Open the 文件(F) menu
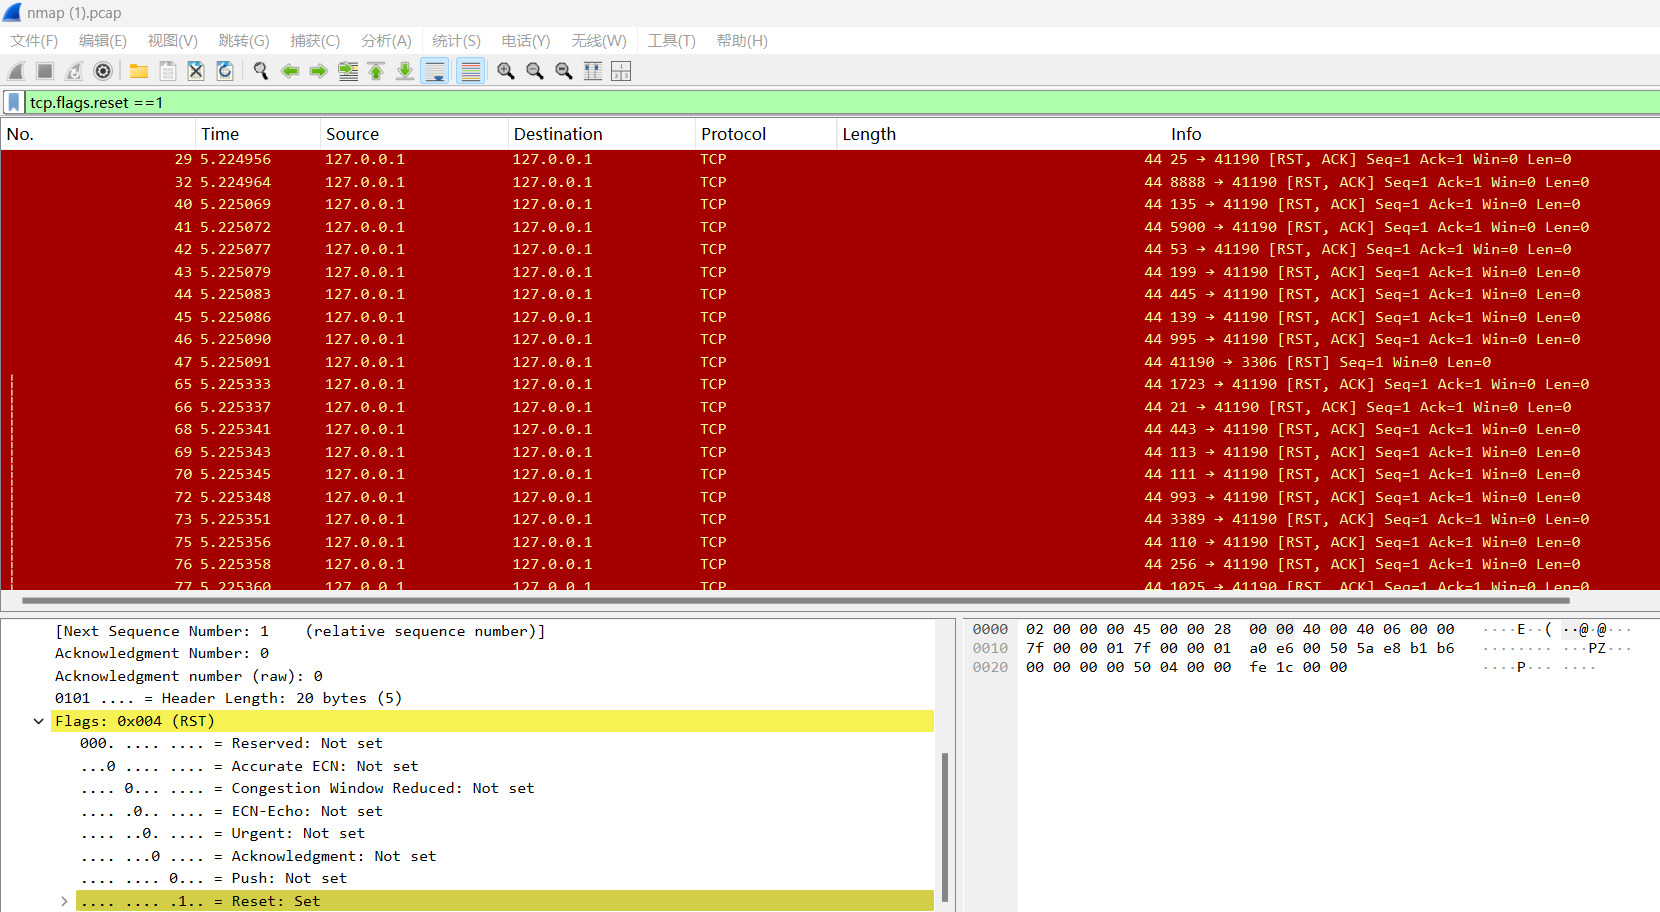This screenshot has height=912, width=1660. (34, 41)
